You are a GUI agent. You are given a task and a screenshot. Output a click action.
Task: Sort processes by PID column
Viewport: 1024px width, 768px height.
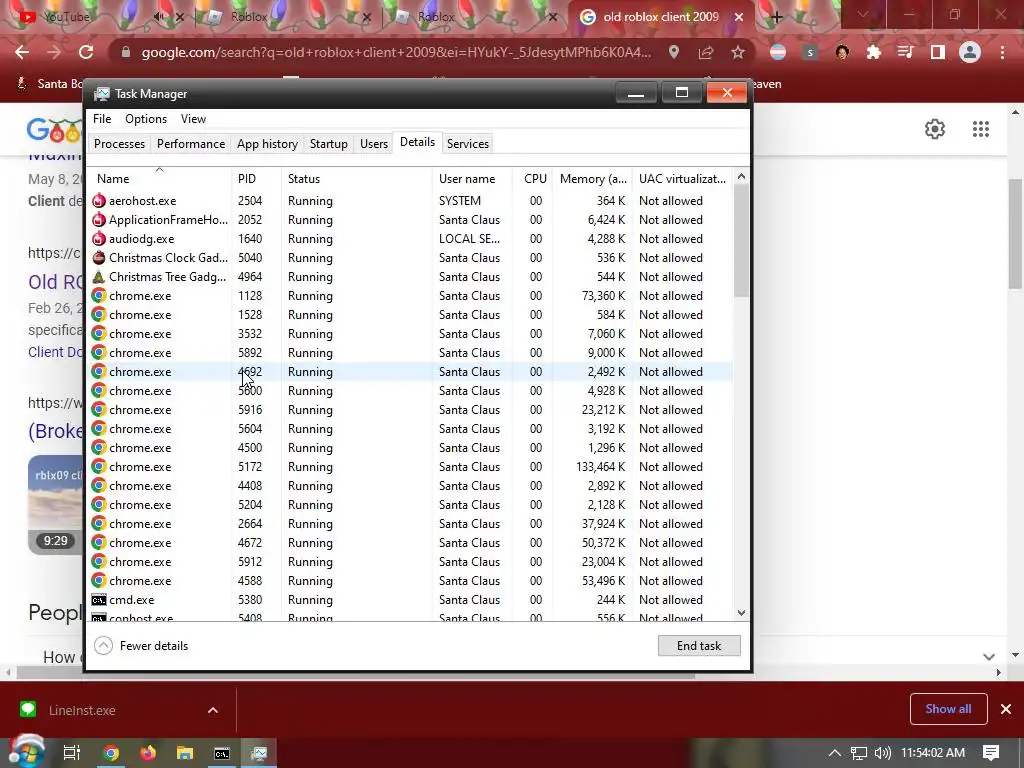coord(256,178)
